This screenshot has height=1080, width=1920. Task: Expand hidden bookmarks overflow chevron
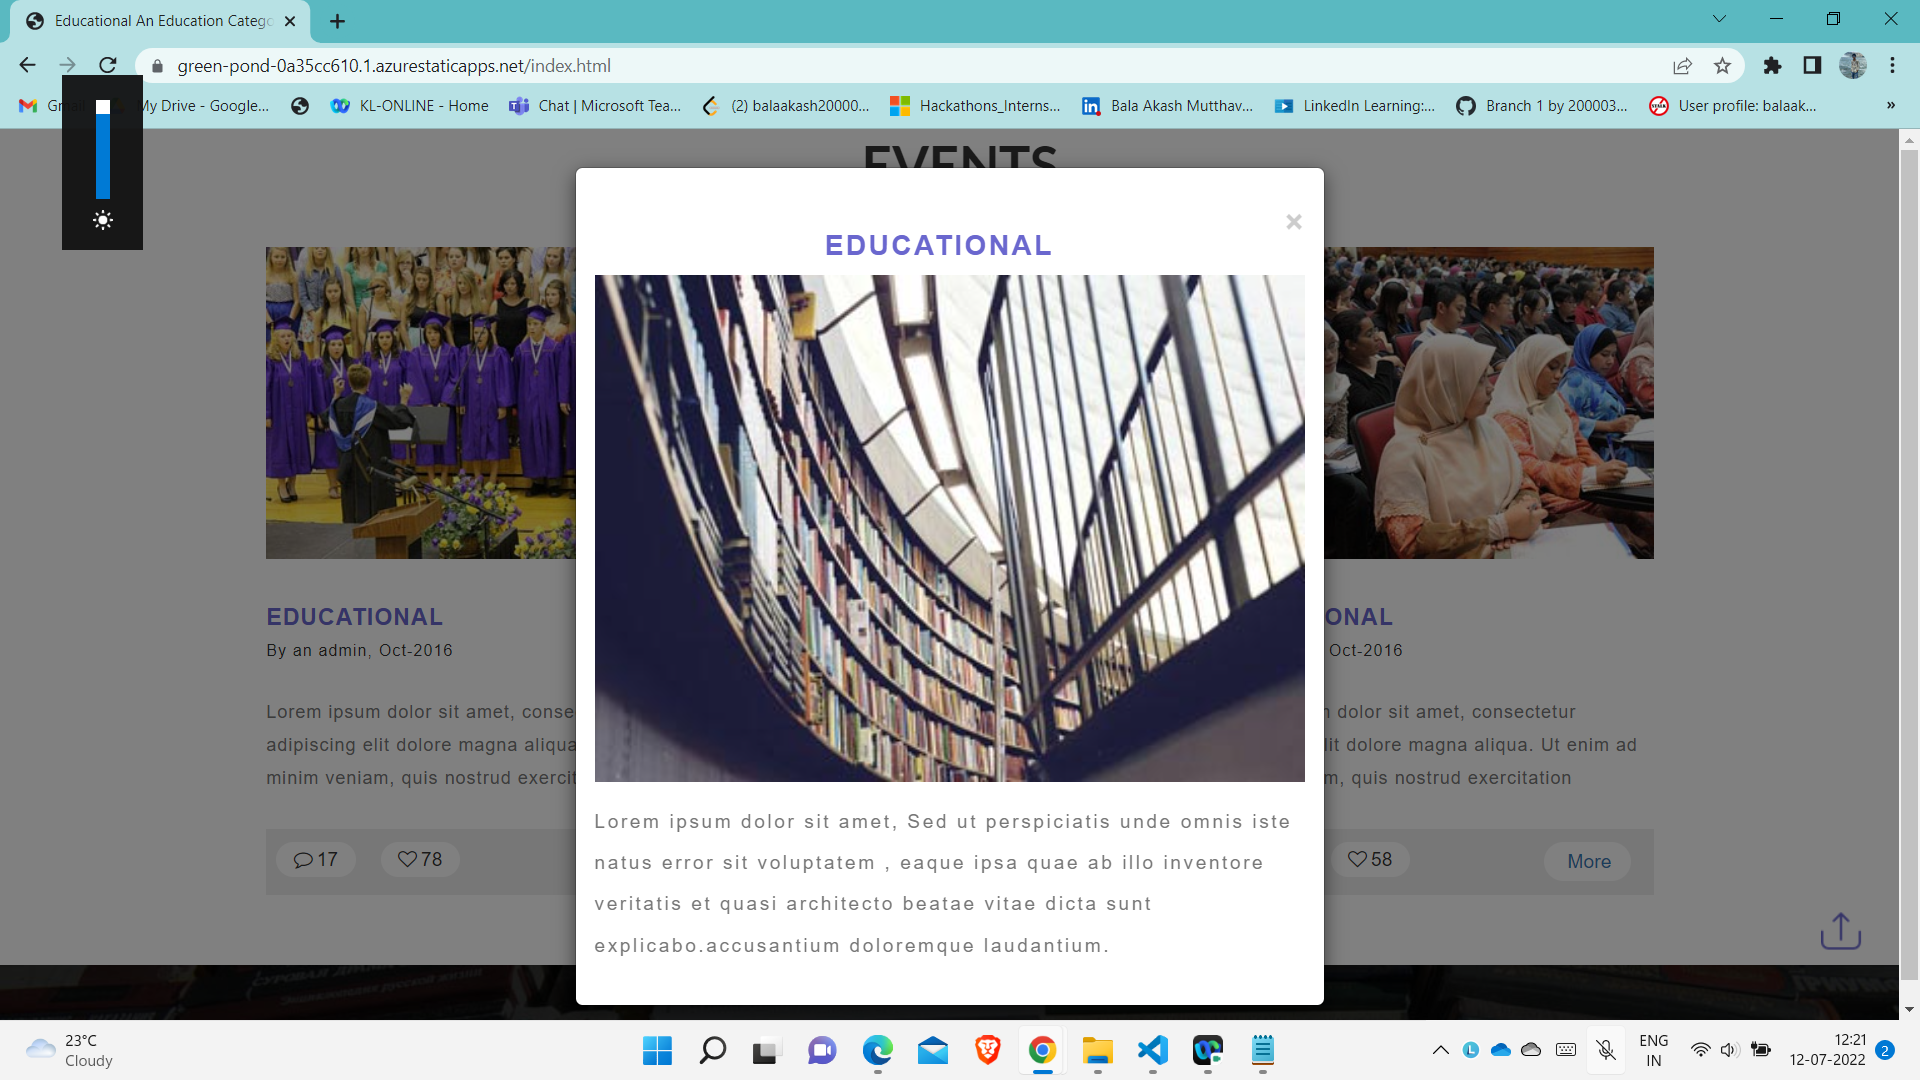click(1890, 106)
